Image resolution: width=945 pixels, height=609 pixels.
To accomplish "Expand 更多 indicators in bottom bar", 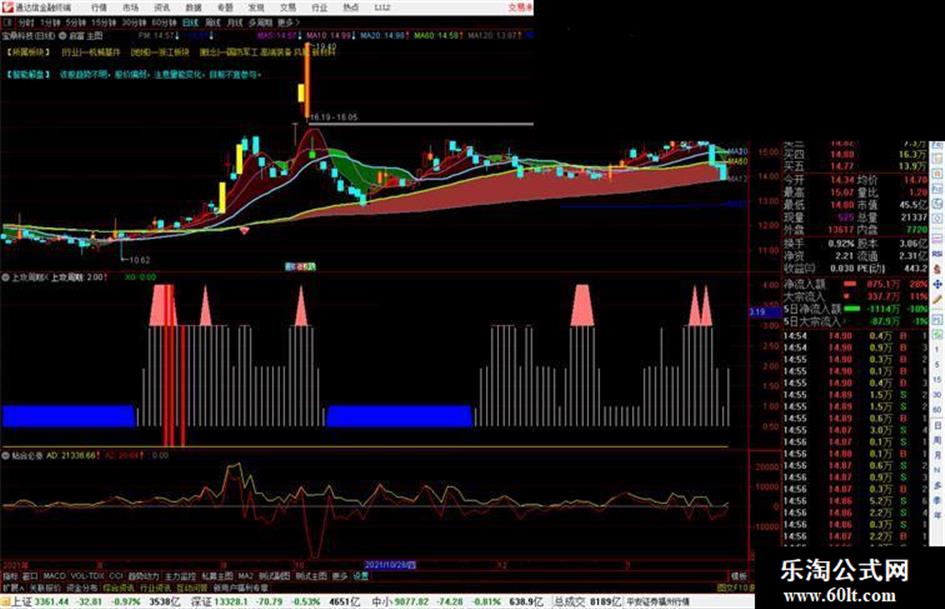I will point(340,576).
